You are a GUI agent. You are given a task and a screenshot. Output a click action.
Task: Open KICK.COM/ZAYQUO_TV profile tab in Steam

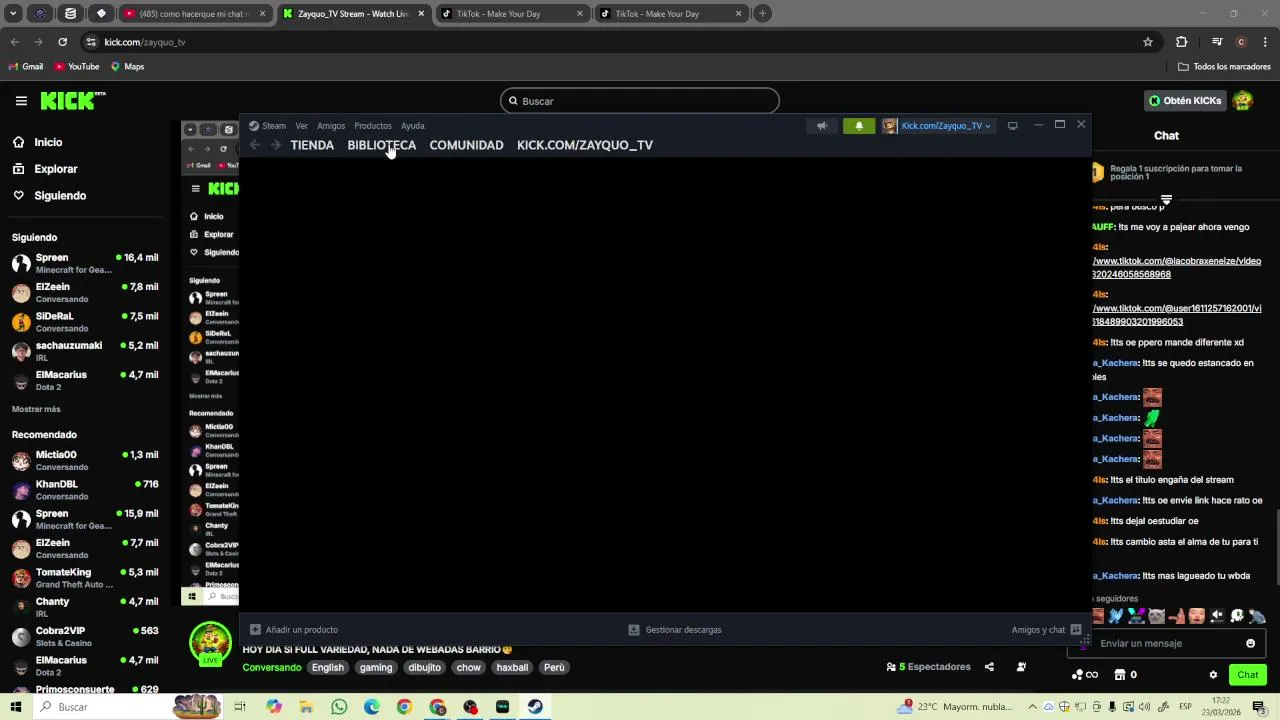585,145
